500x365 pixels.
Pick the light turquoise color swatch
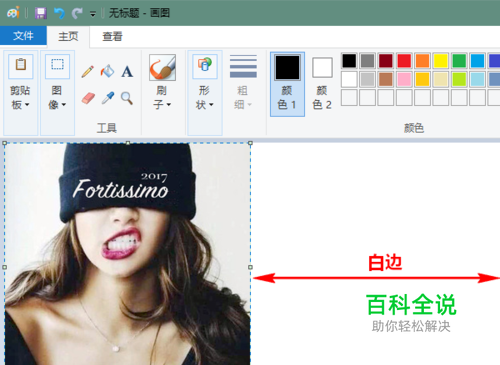(x=477, y=79)
